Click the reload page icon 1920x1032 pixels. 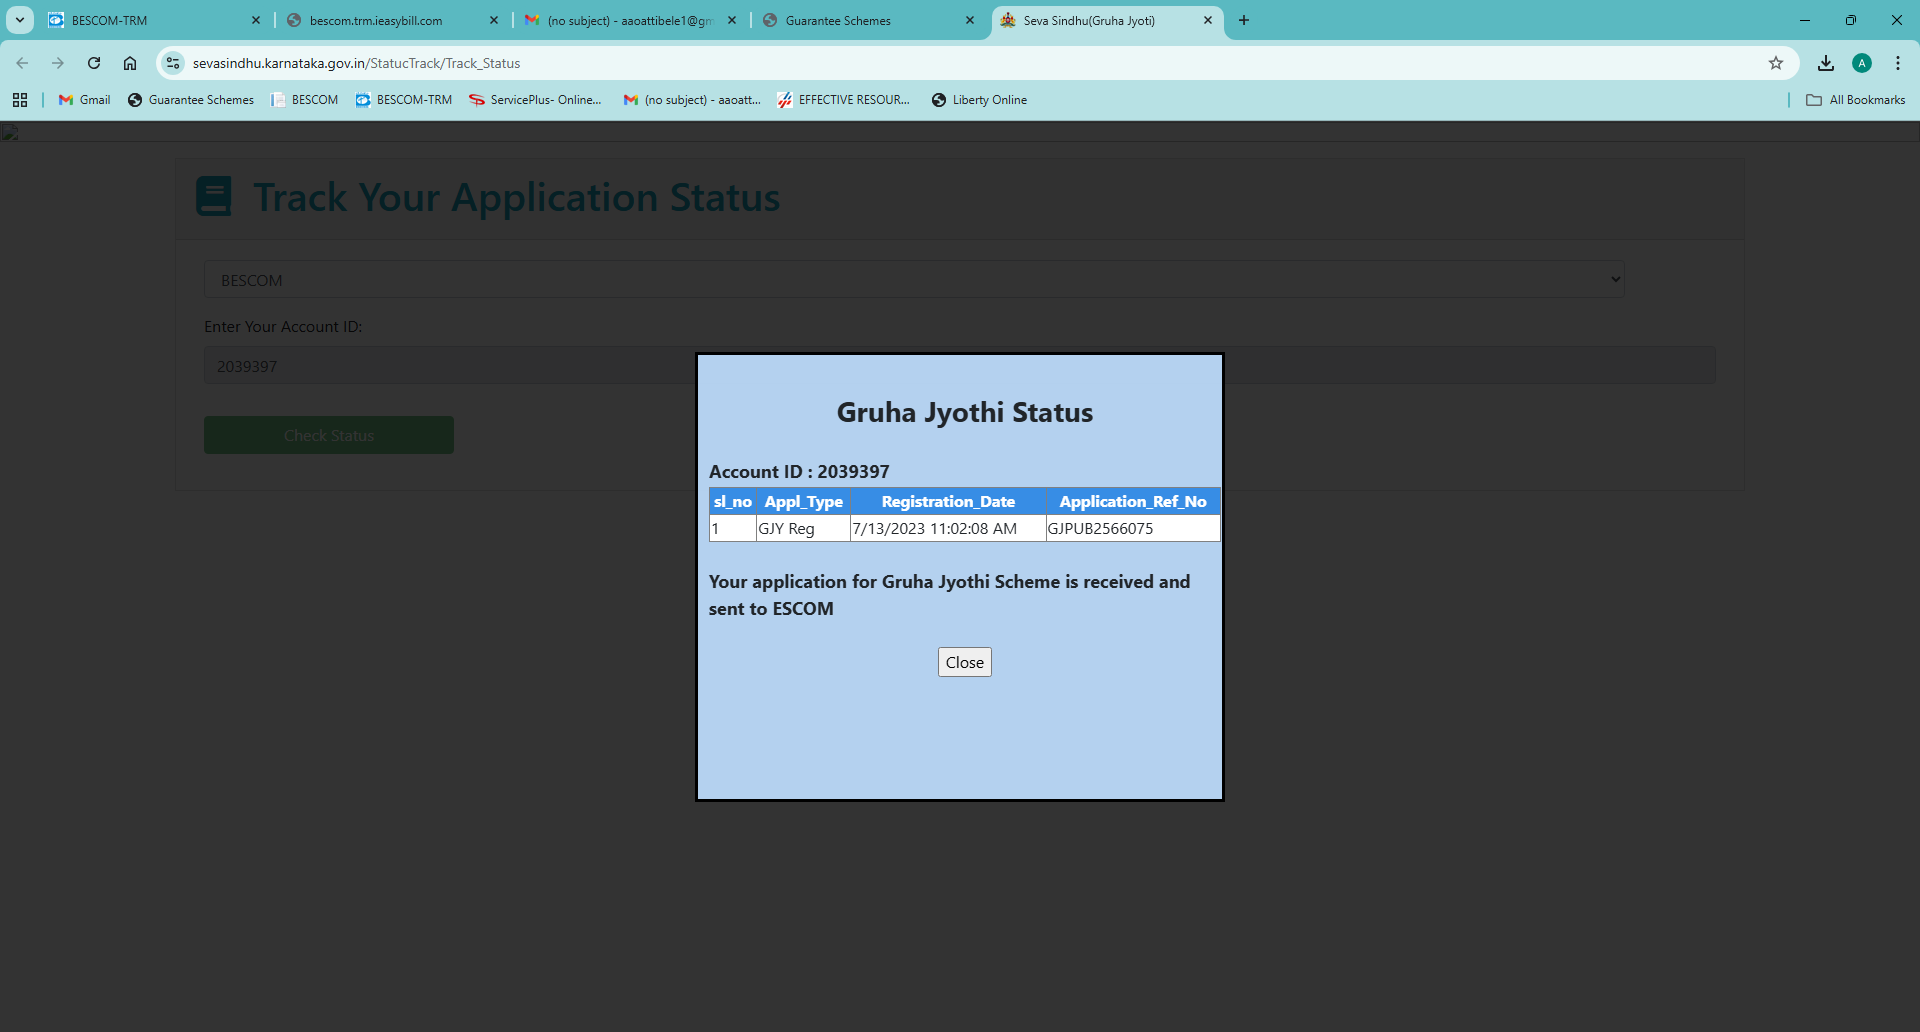click(x=94, y=63)
